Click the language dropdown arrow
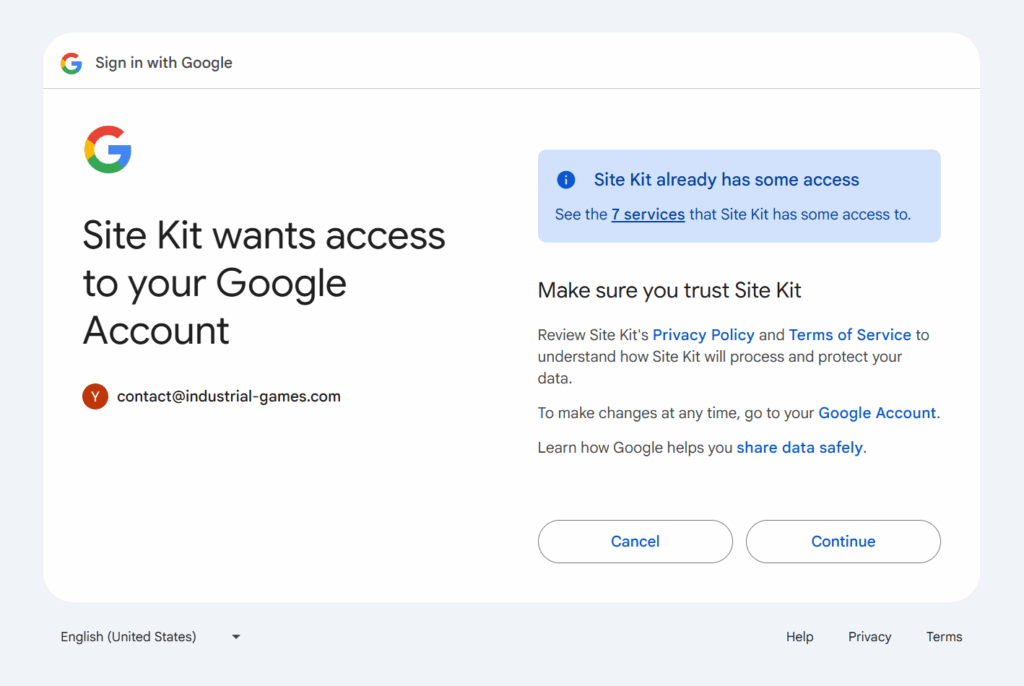The height and width of the screenshot is (686, 1024). pos(236,637)
